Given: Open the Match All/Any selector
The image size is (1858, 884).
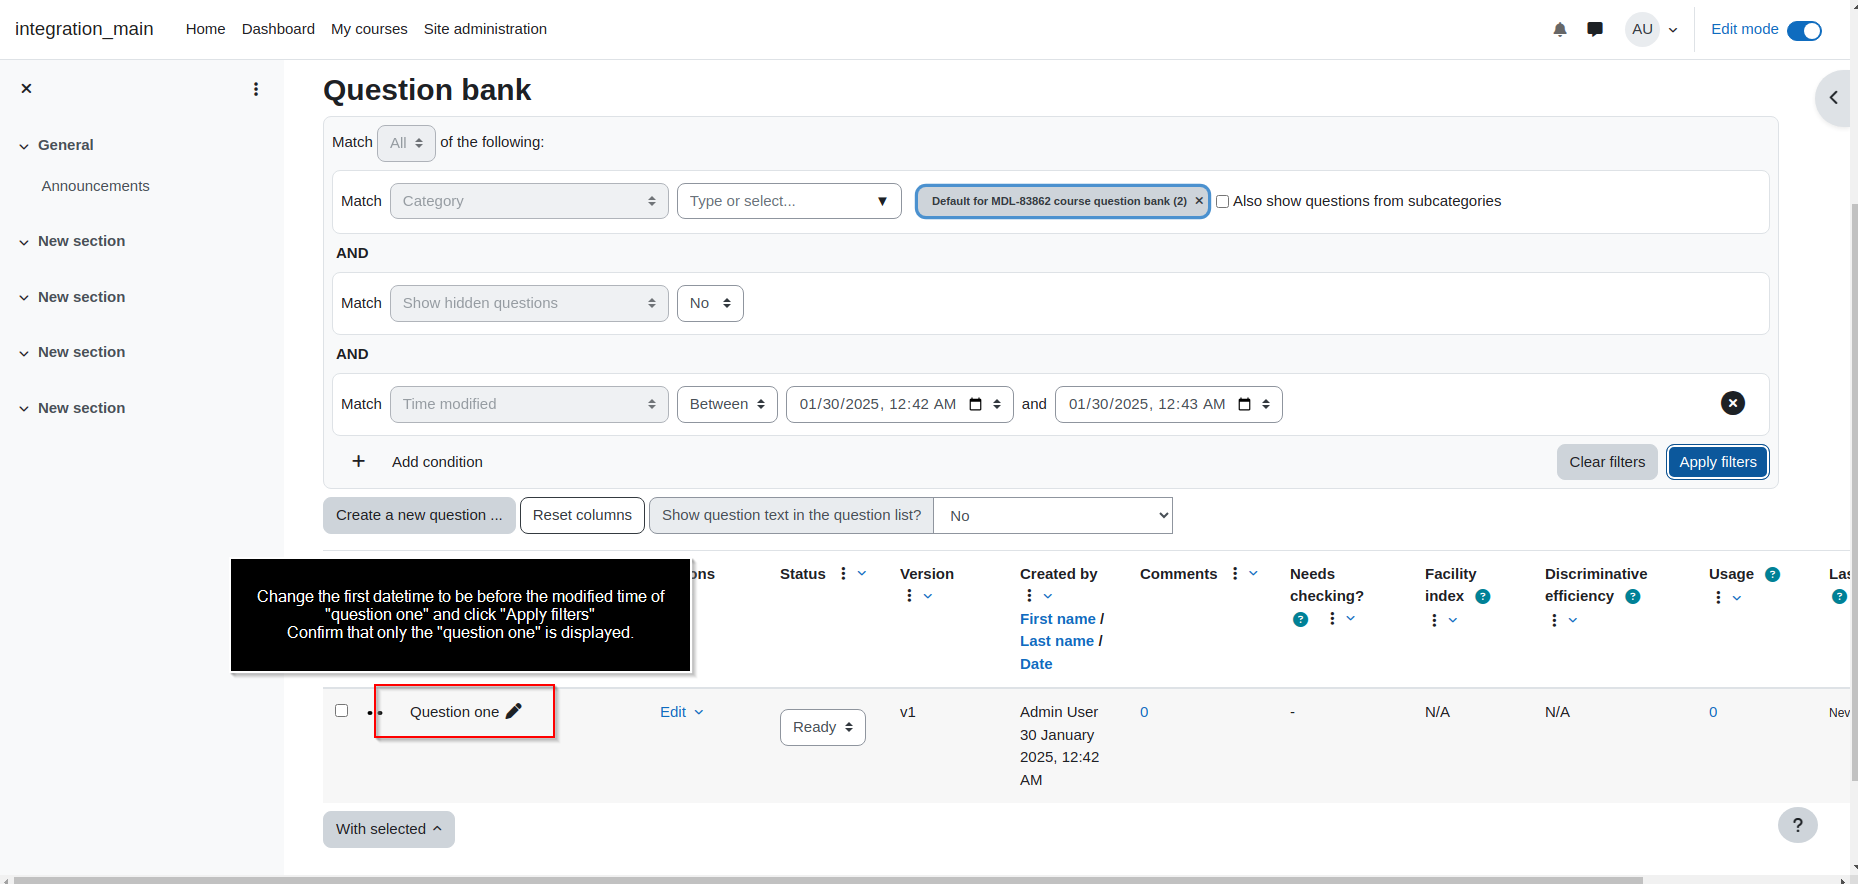Looking at the screenshot, I should 406,143.
